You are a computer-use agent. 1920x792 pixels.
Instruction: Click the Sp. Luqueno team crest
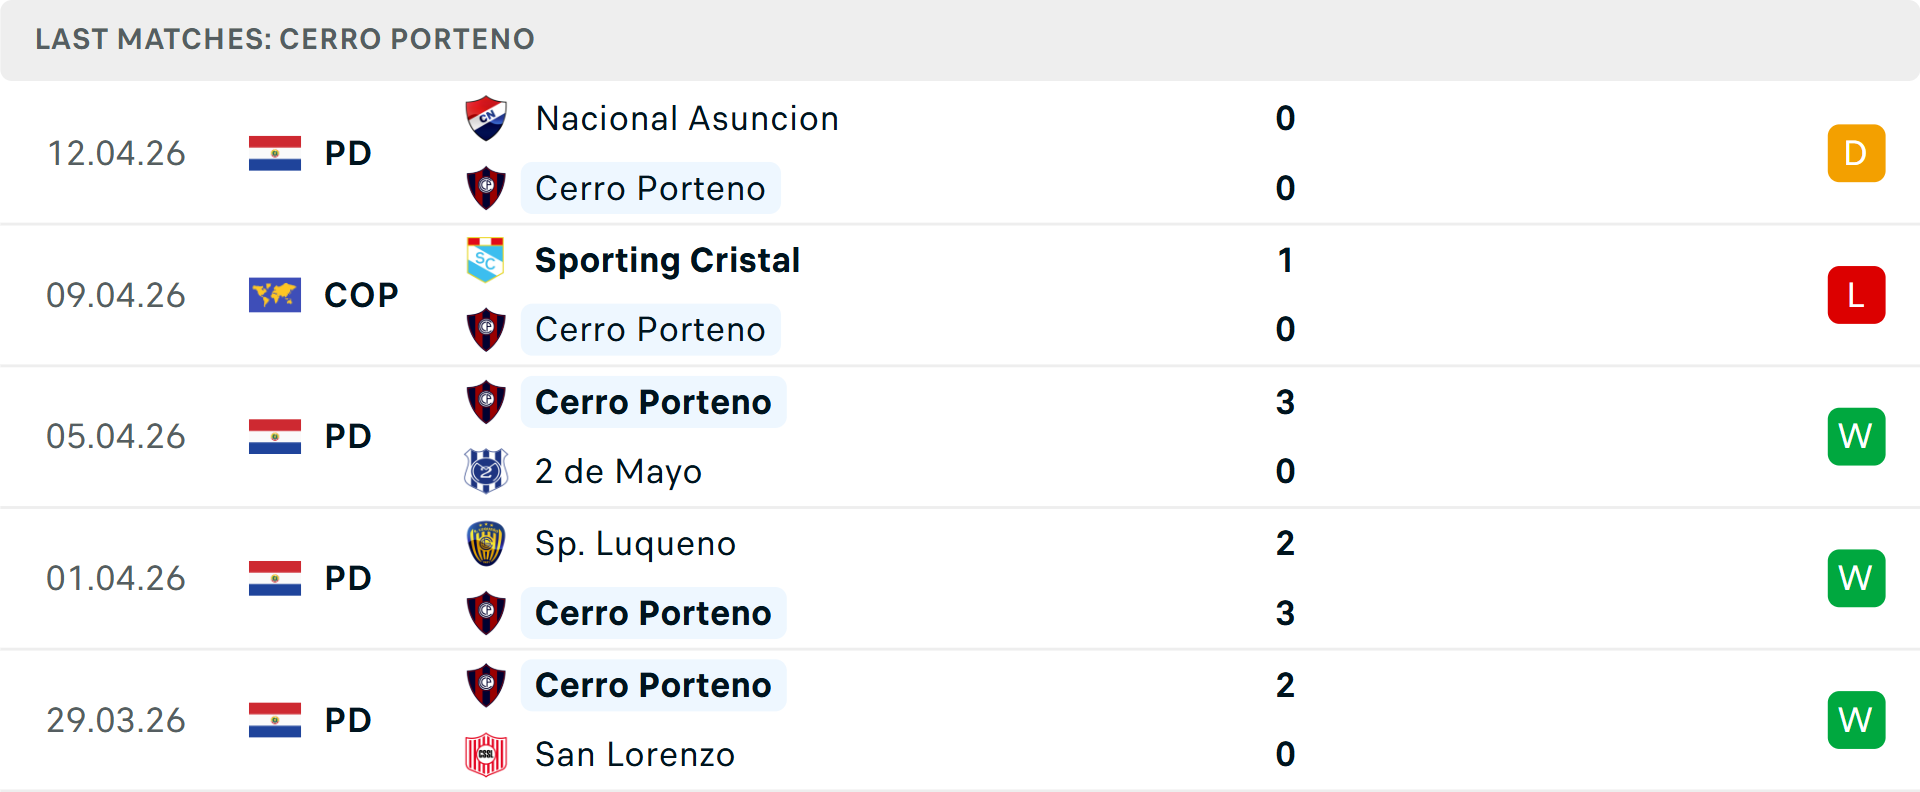486,544
